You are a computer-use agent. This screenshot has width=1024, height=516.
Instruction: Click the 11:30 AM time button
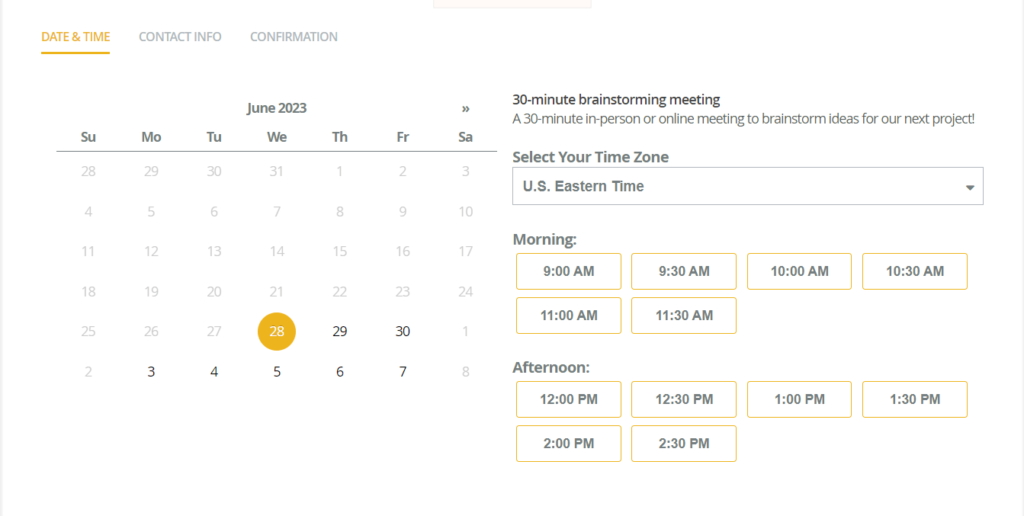[684, 315]
